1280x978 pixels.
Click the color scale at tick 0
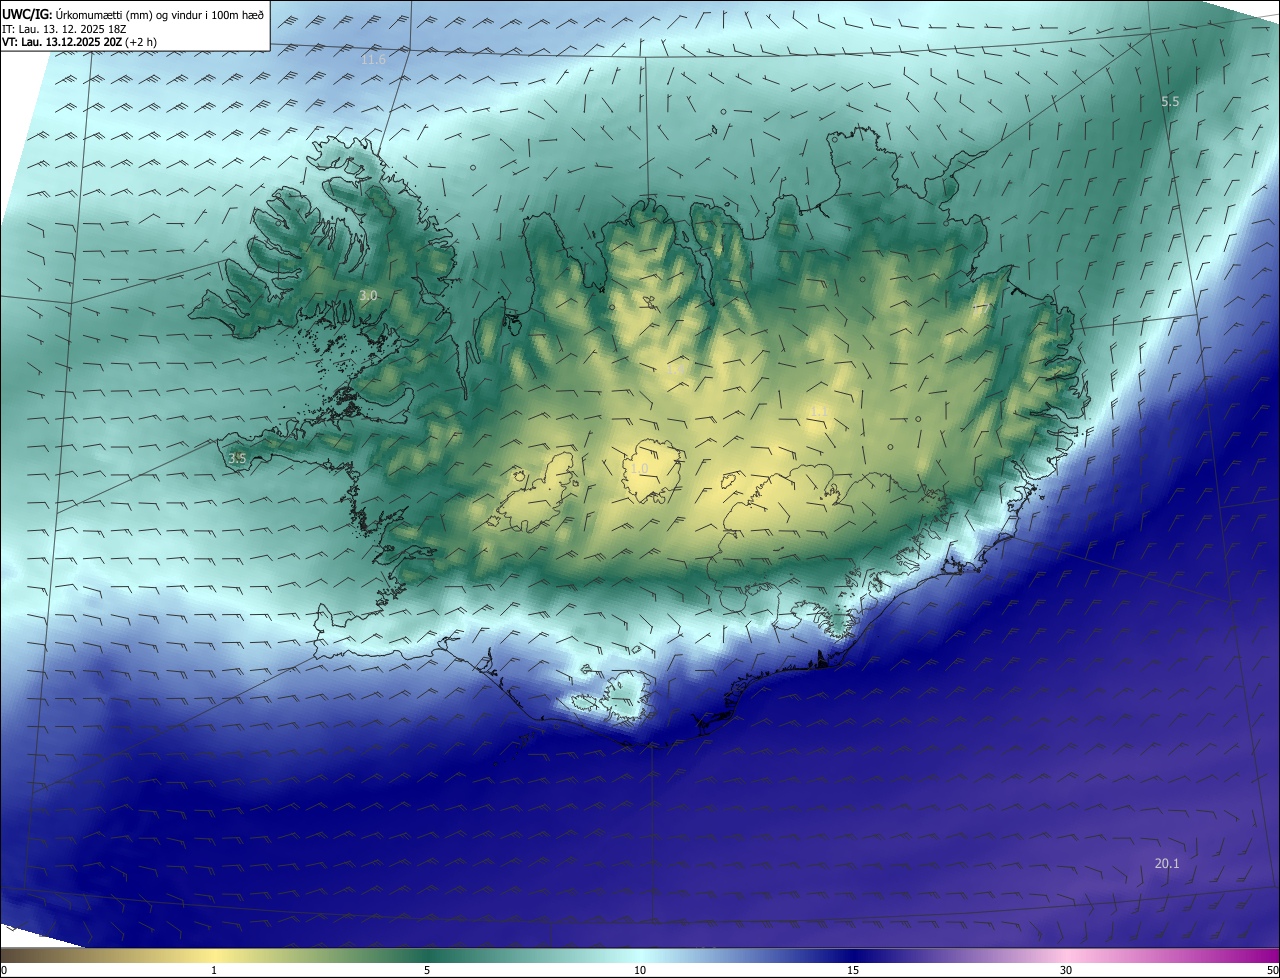[3, 970]
